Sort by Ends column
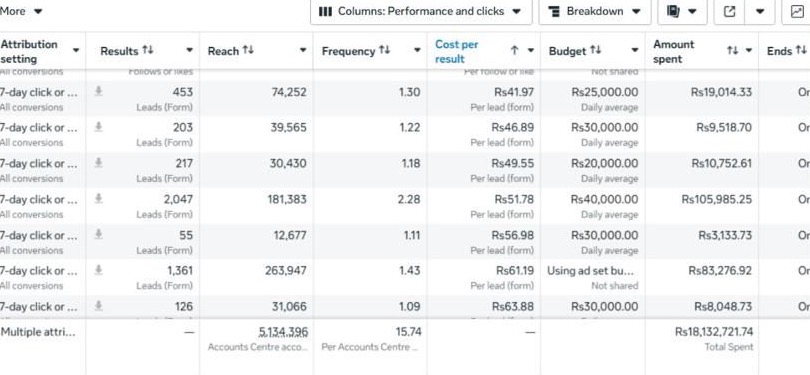Image resolution: width=810 pixels, height=375 pixels. [x=801, y=50]
